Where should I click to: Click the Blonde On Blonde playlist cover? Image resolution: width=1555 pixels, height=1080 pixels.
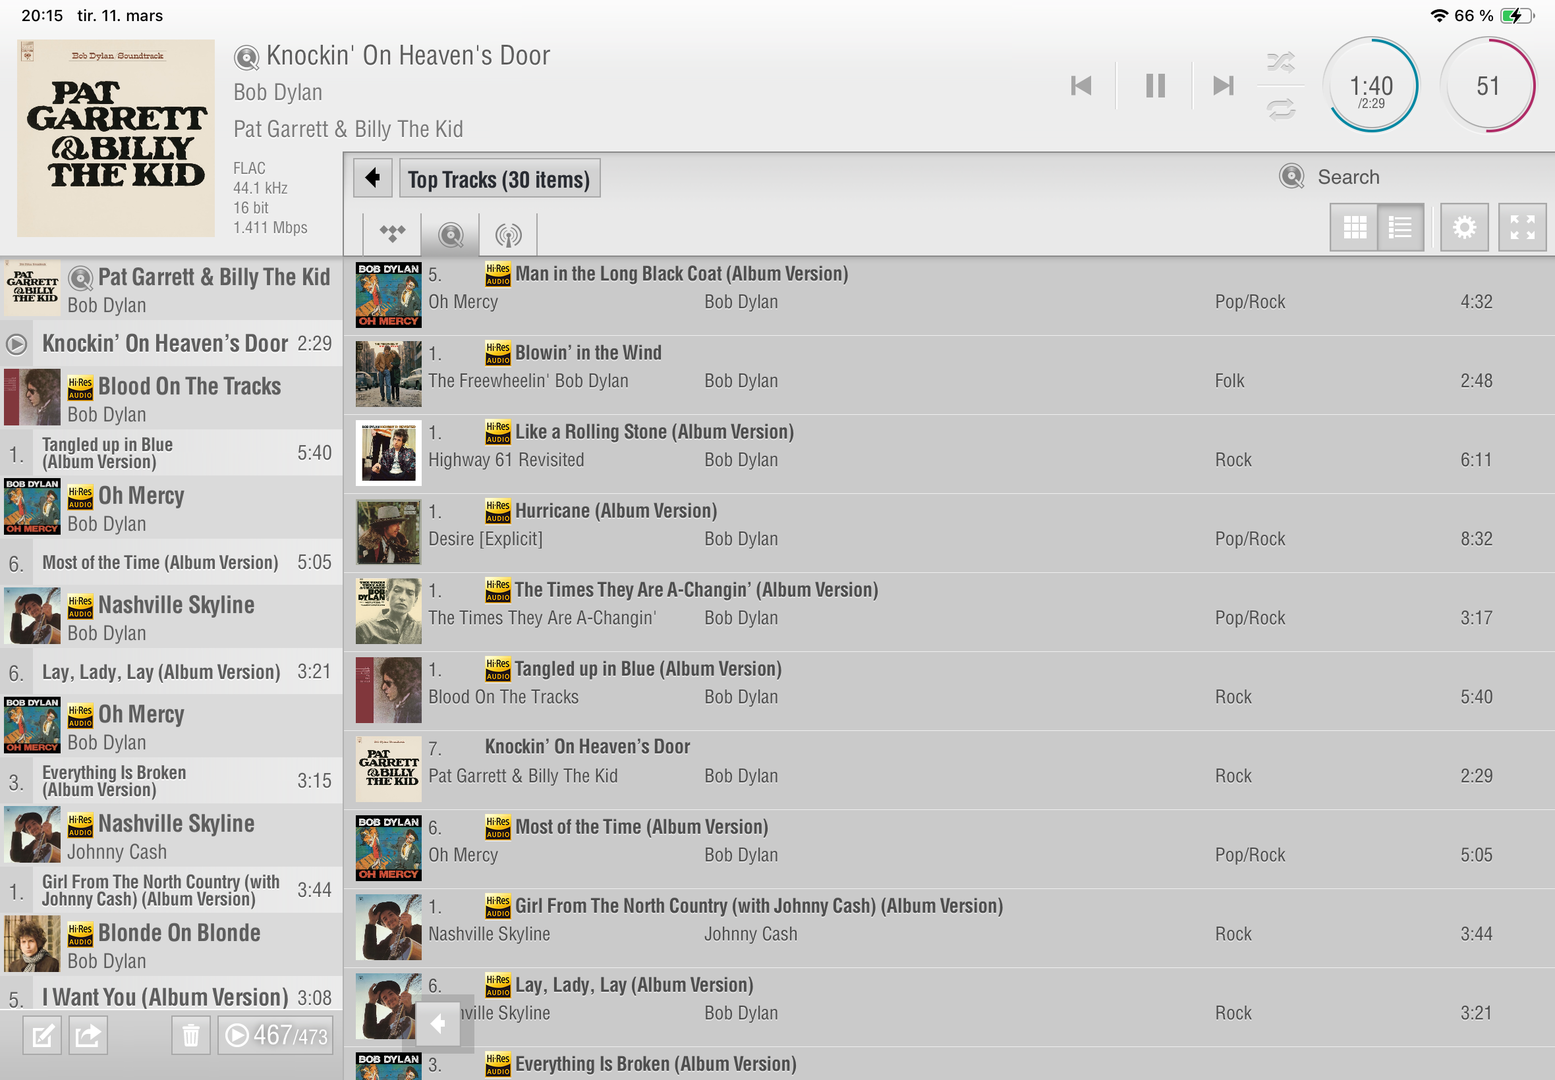[x=32, y=944]
